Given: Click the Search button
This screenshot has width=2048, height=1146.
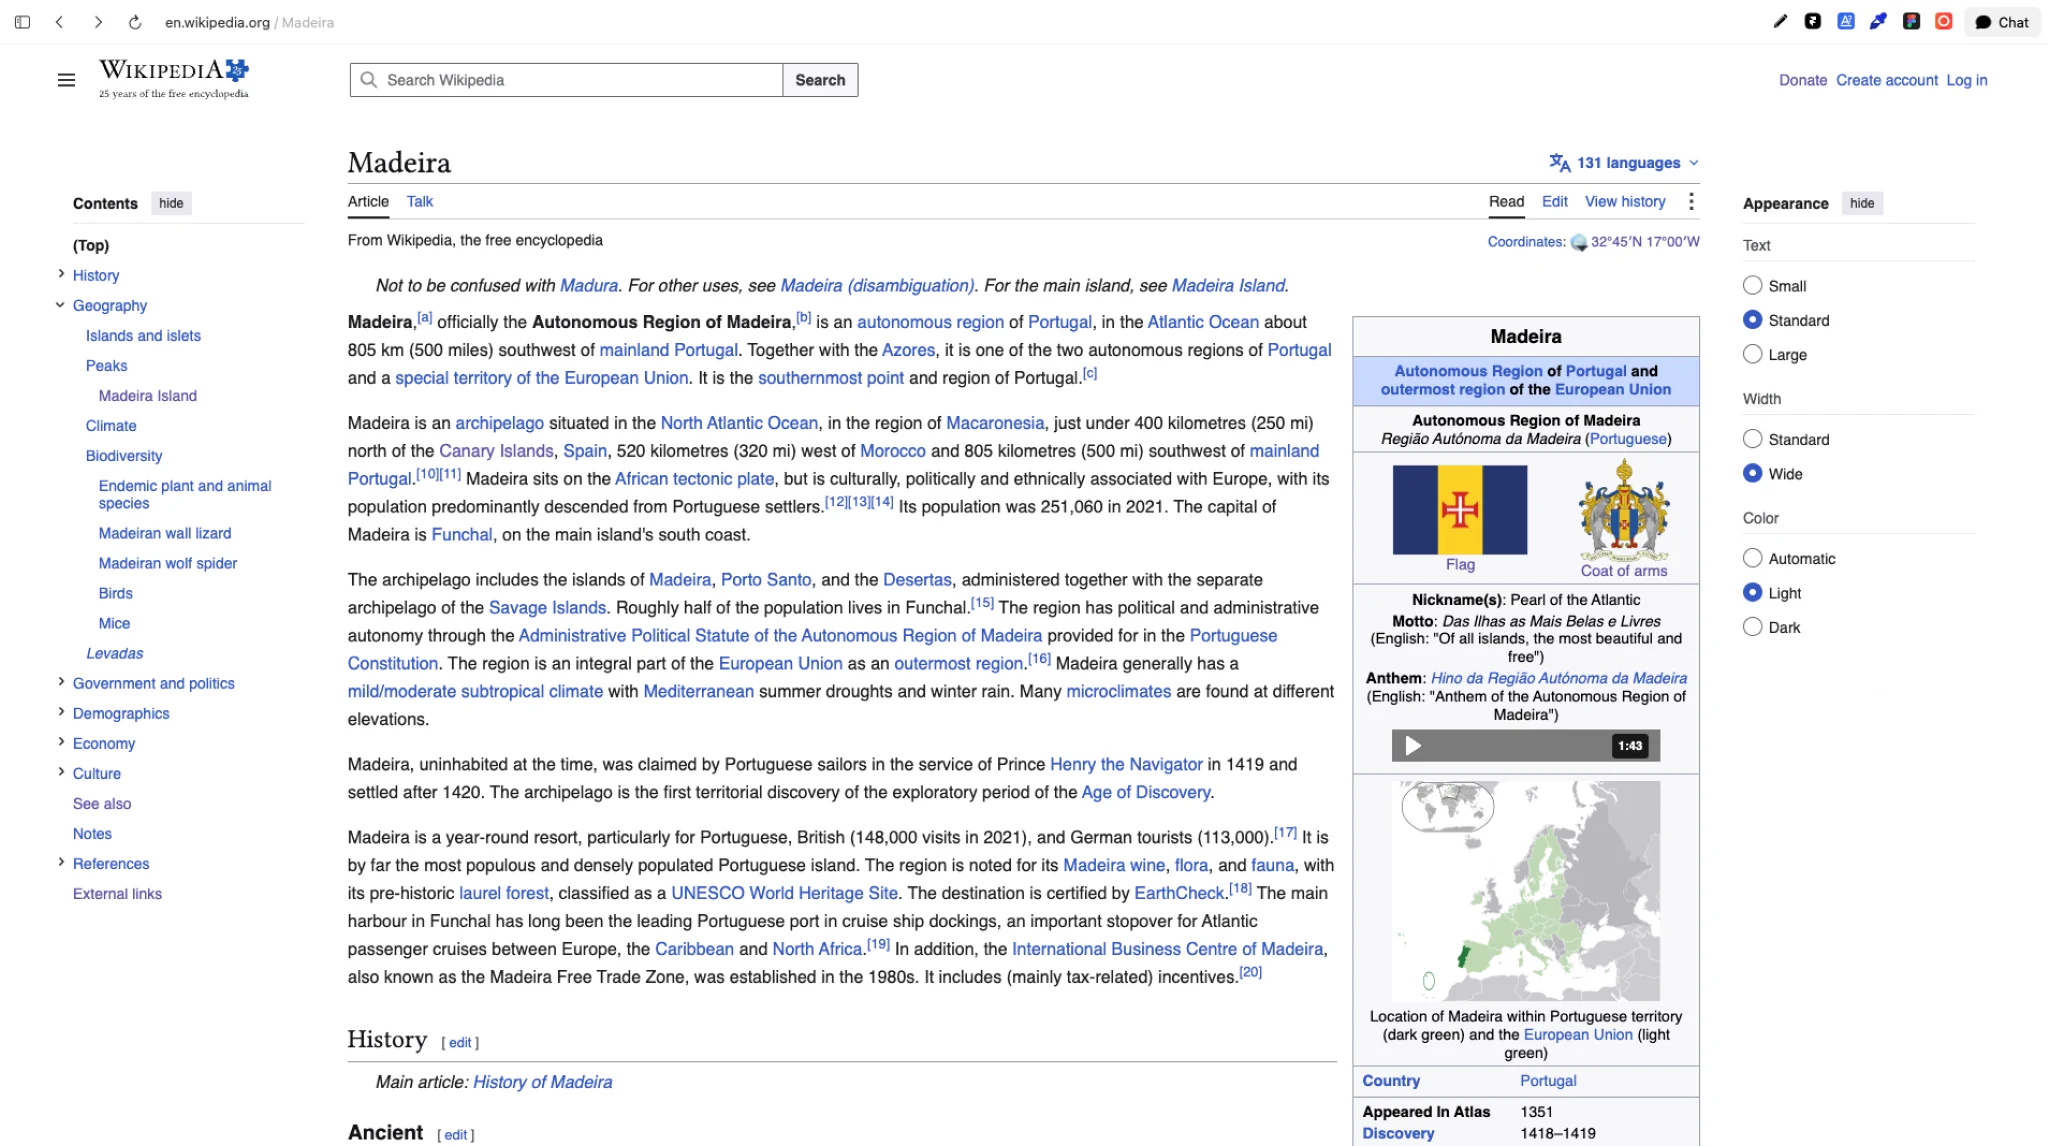Looking at the screenshot, I should point(820,80).
